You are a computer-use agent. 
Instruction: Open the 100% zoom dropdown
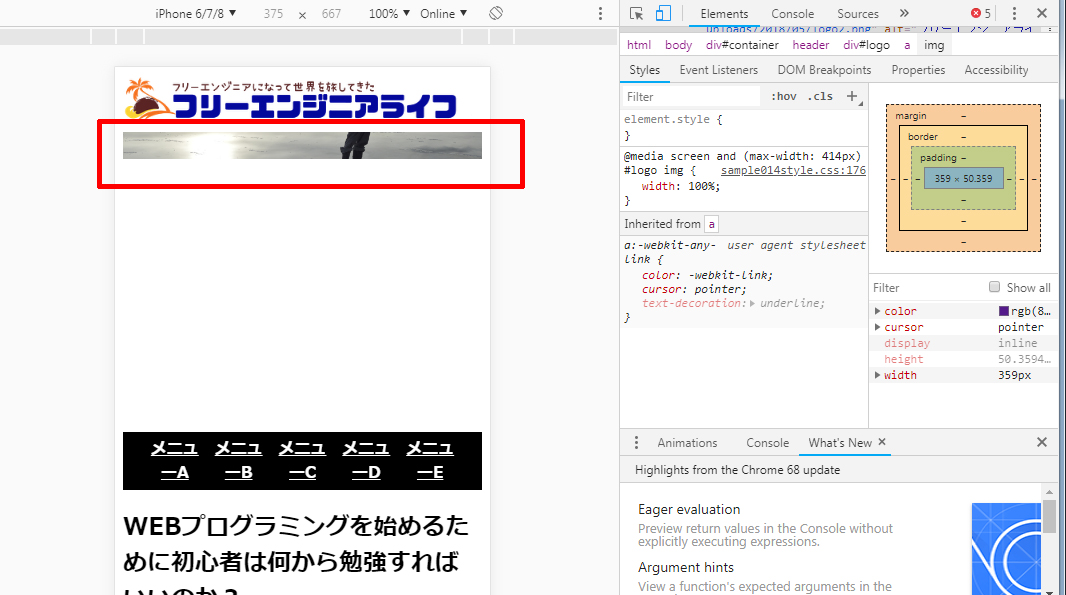[389, 14]
